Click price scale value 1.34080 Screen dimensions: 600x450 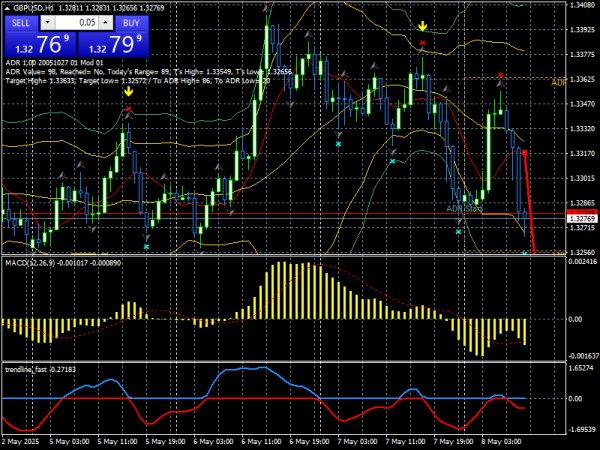(x=582, y=5)
